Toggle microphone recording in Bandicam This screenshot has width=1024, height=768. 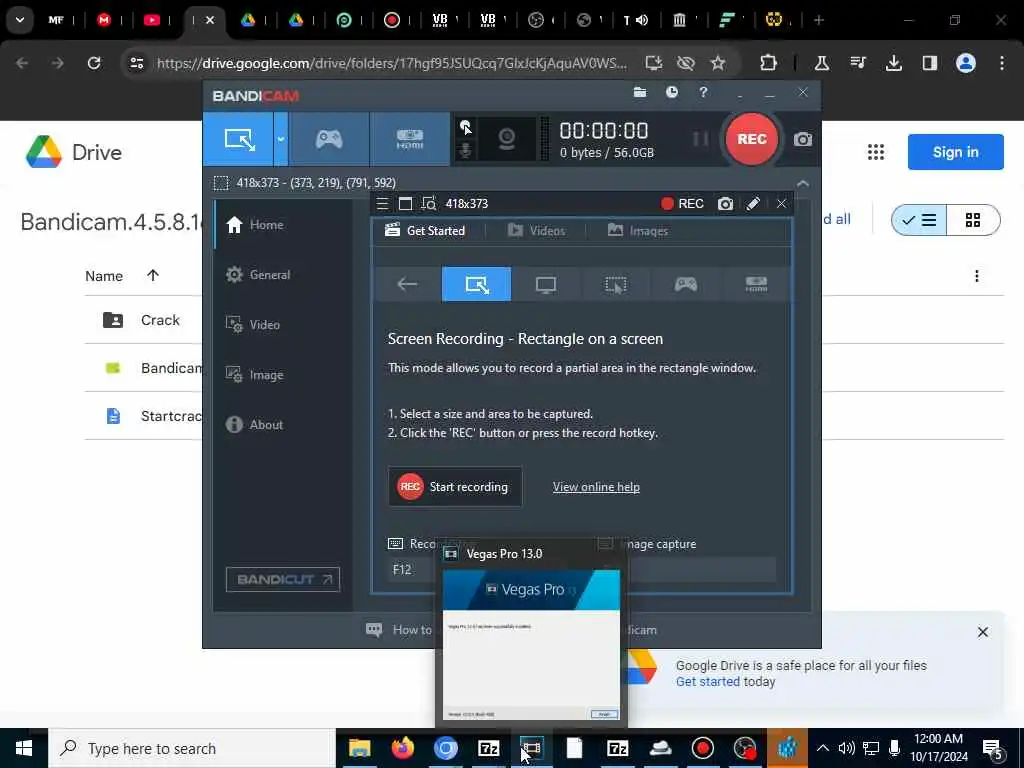[x=466, y=151]
